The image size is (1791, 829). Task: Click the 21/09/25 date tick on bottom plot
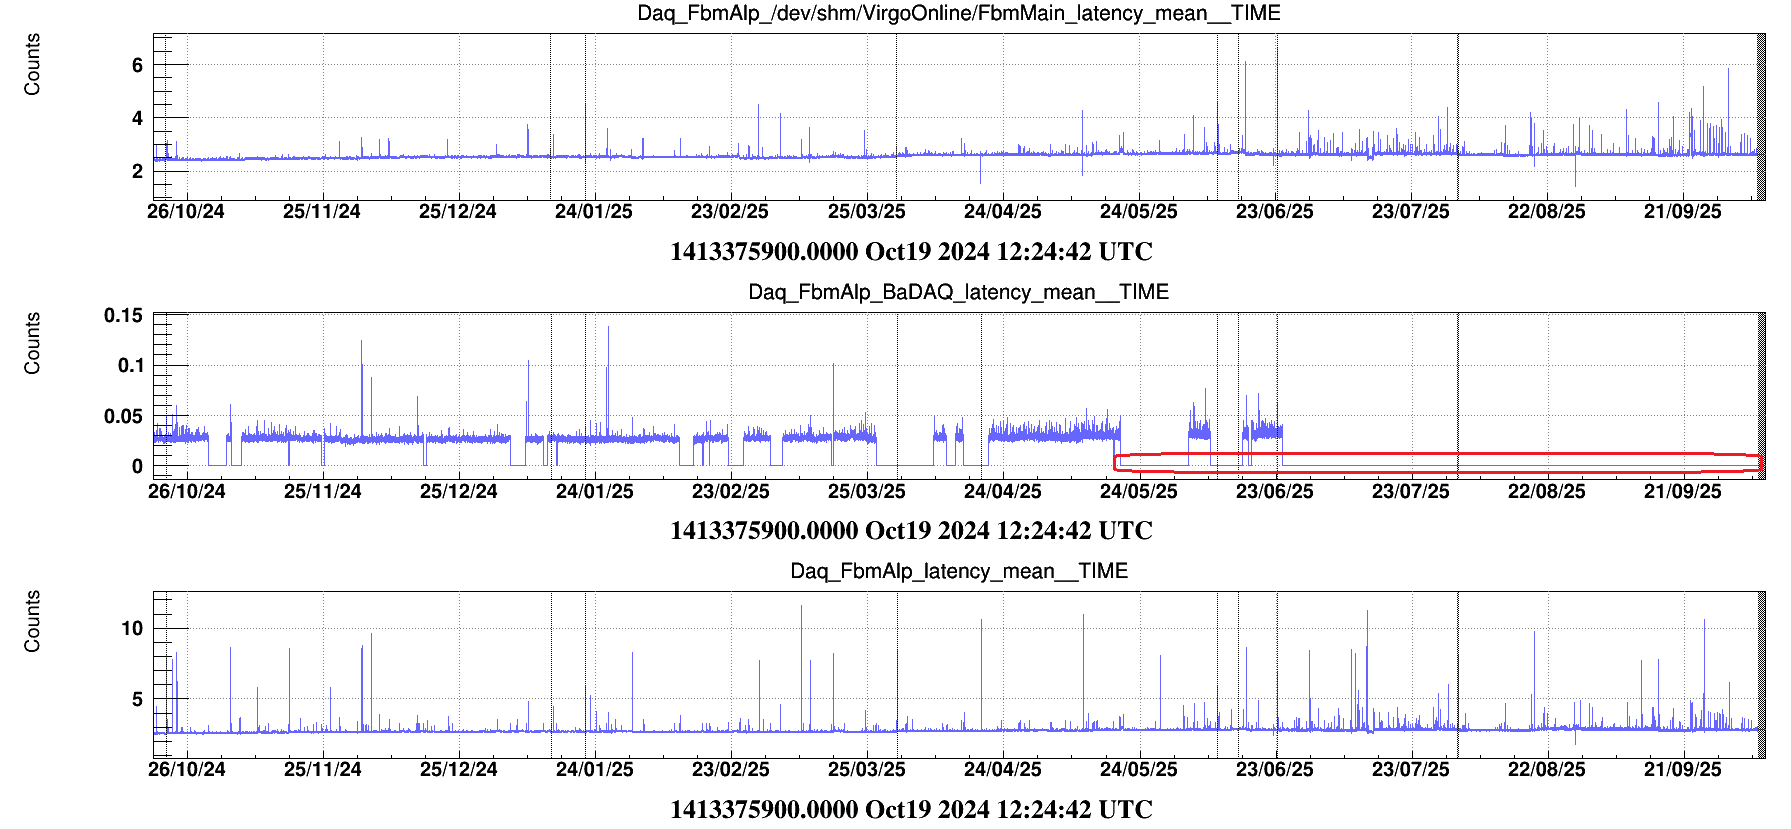pyautogui.click(x=1683, y=770)
